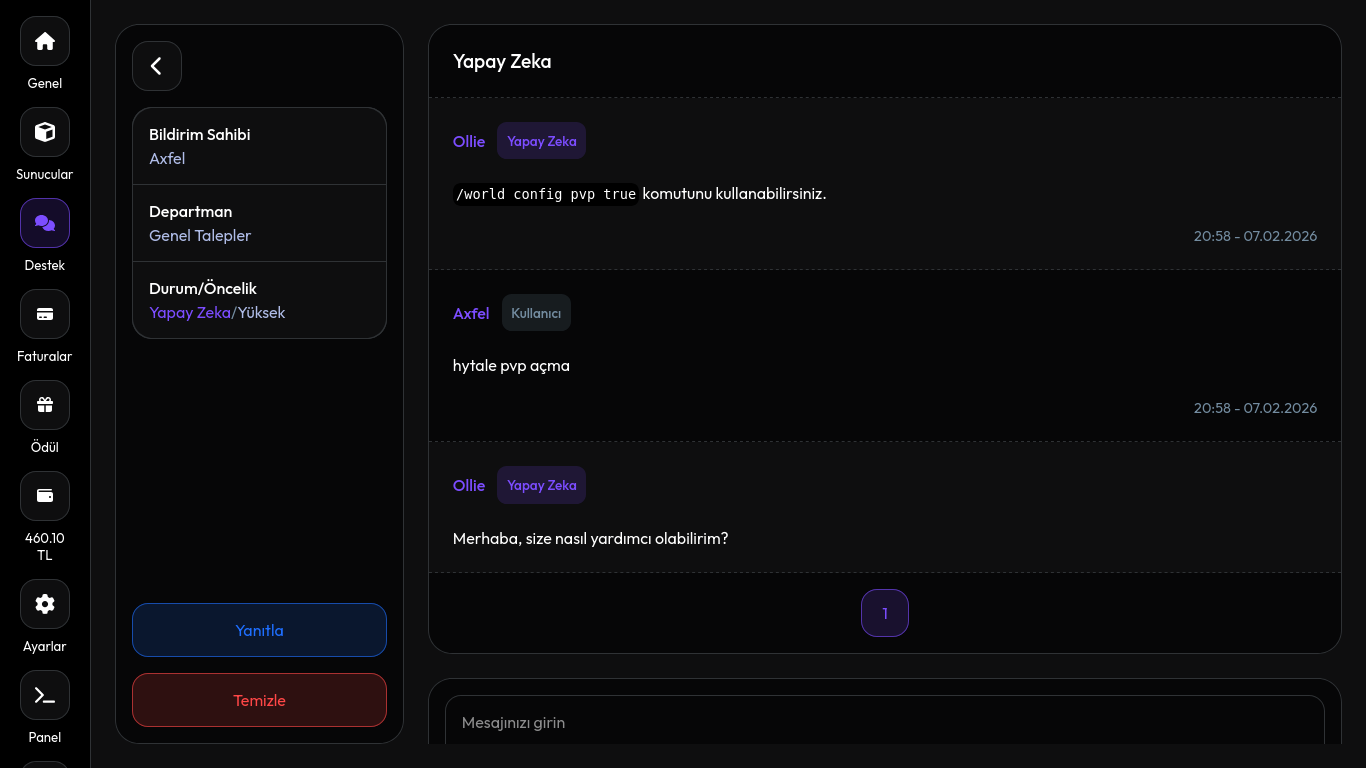Open the Genel home icon
The image size is (1366, 768).
point(45,41)
